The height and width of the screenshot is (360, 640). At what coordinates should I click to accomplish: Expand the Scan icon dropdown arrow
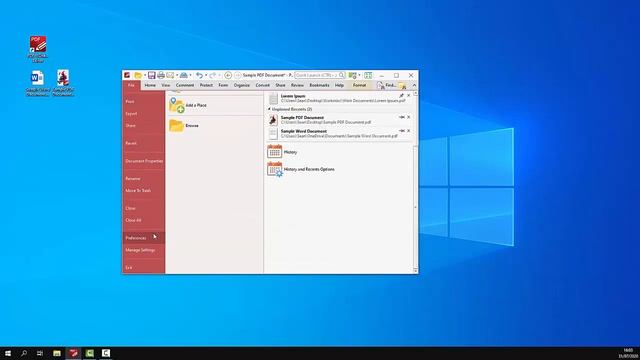click(x=190, y=76)
